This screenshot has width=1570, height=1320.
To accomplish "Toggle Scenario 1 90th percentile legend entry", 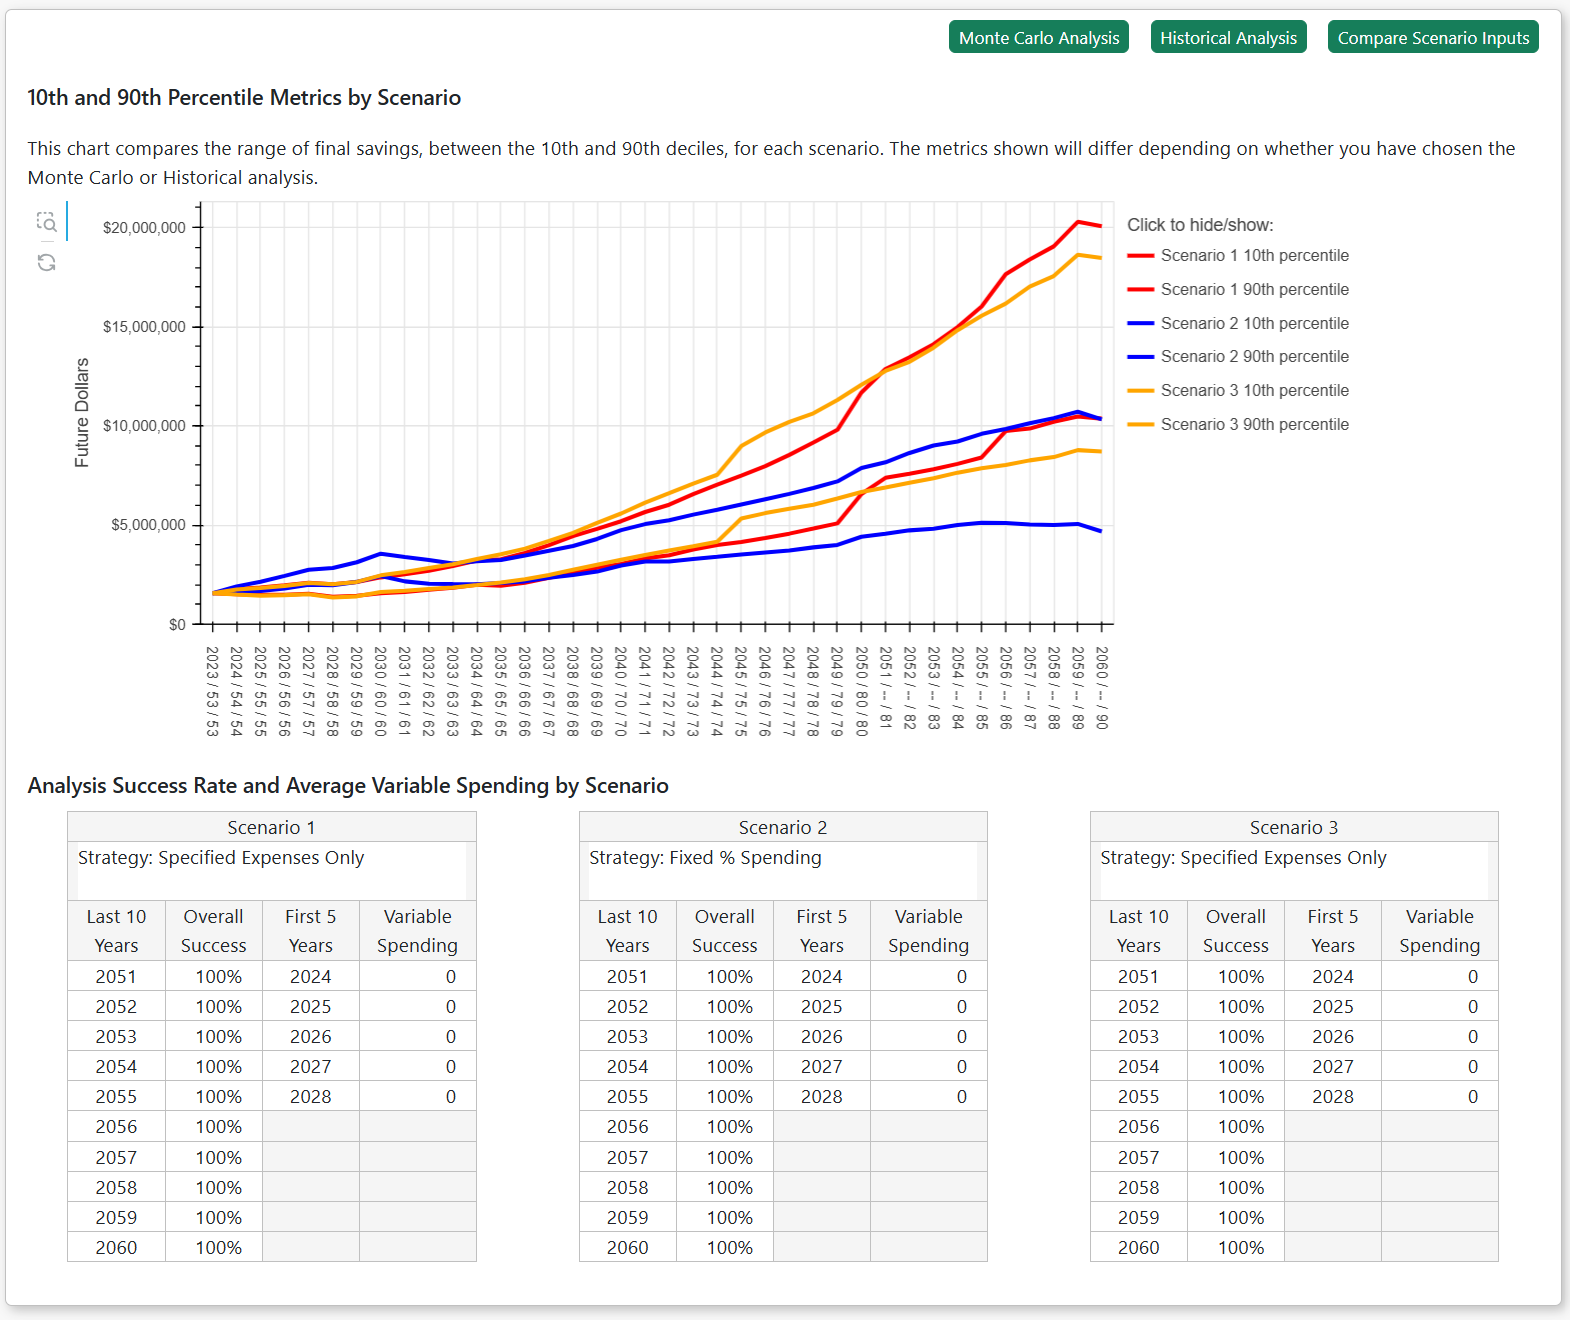I will pos(1254,290).
